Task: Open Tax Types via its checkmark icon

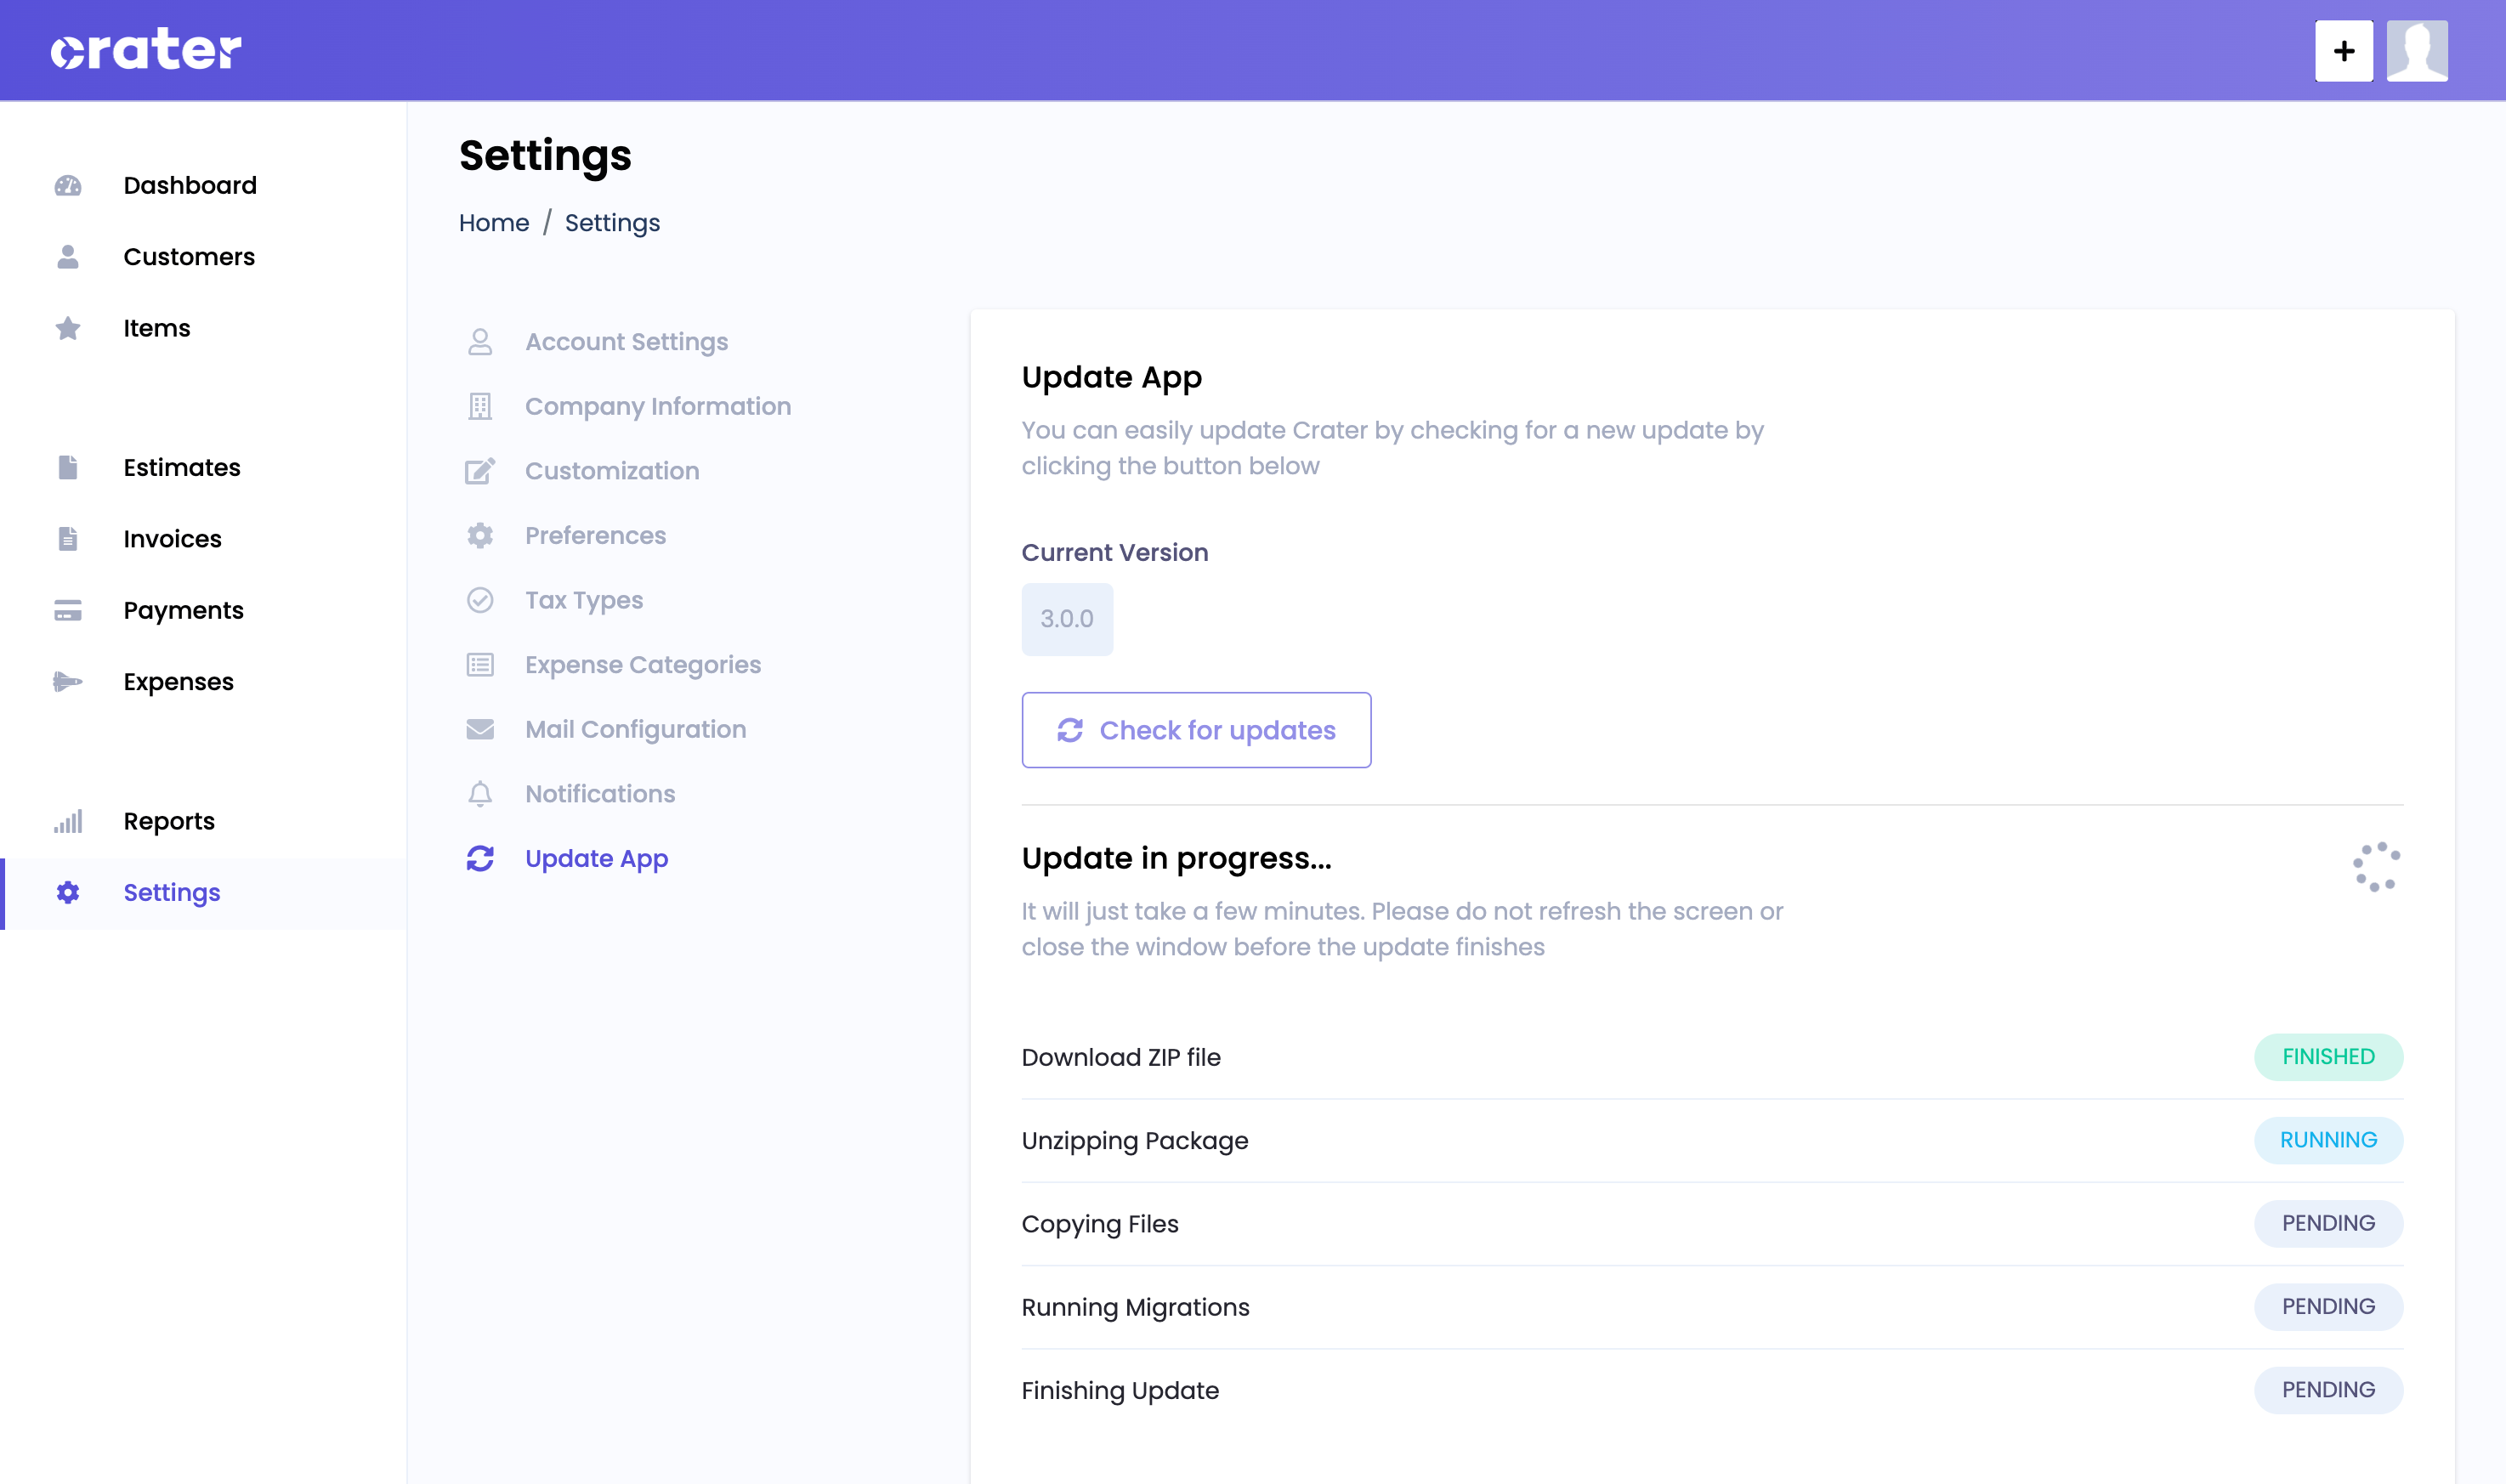Action: [480, 600]
